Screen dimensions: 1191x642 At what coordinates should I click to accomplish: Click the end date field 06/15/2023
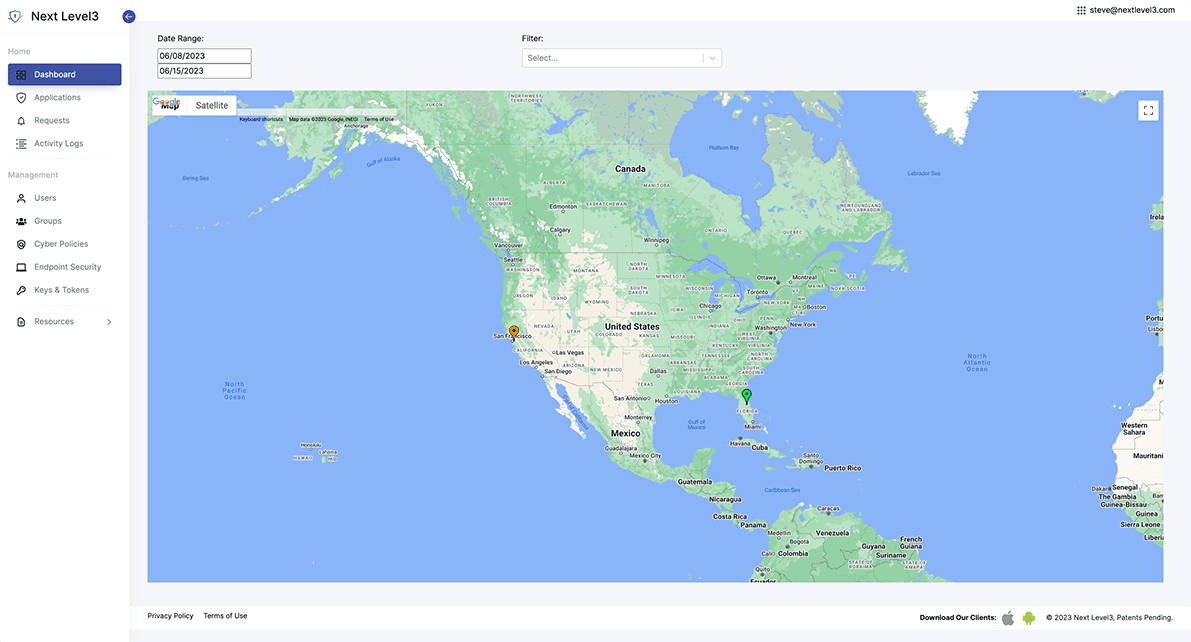204,71
